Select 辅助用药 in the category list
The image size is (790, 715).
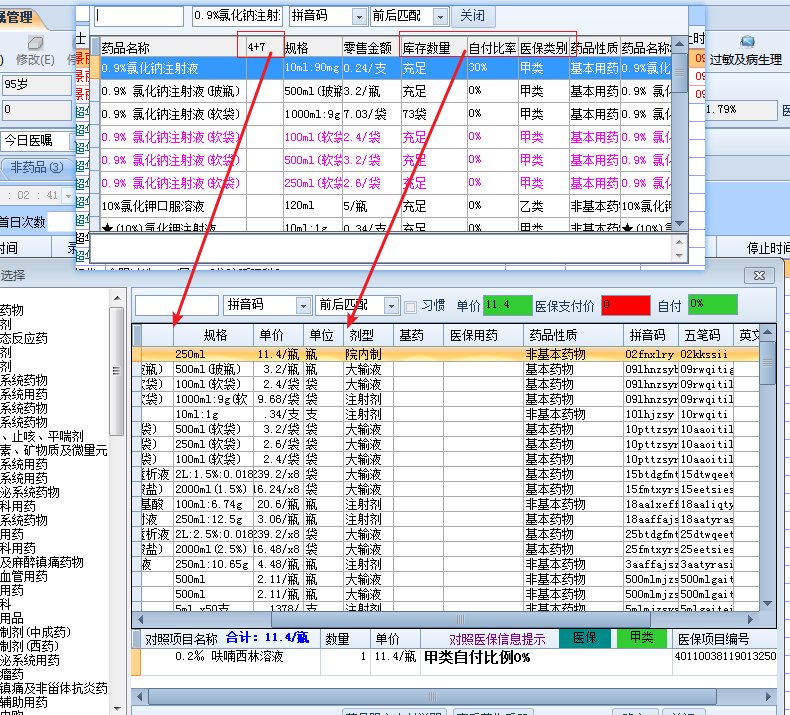pos(24,702)
